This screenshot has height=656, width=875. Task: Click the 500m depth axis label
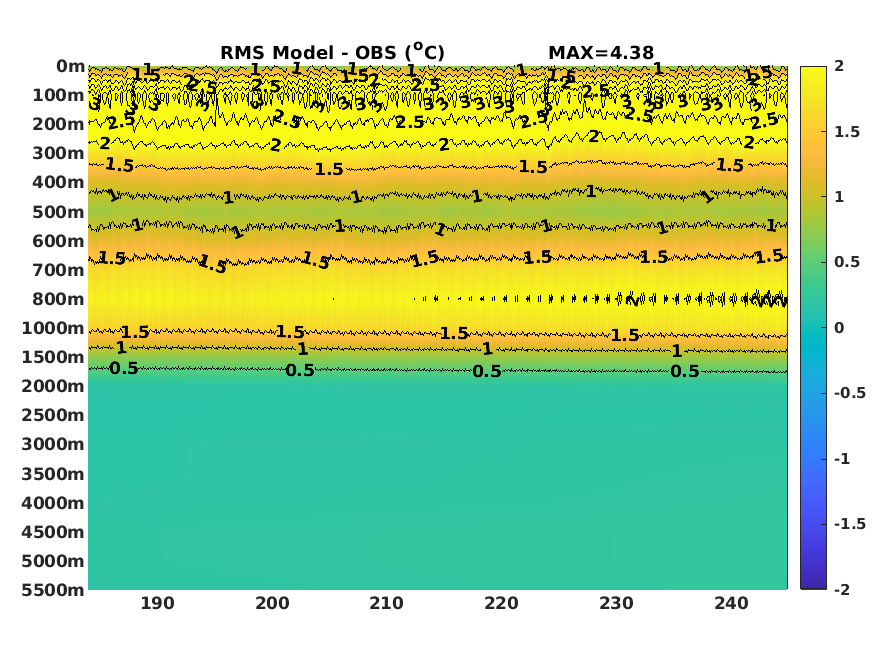[x=59, y=213]
